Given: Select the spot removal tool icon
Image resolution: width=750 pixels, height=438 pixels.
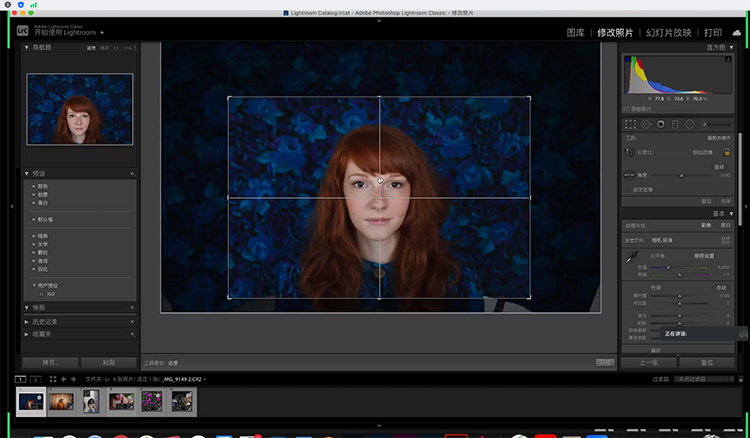Looking at the screenshot, I should tap(645, 124).
